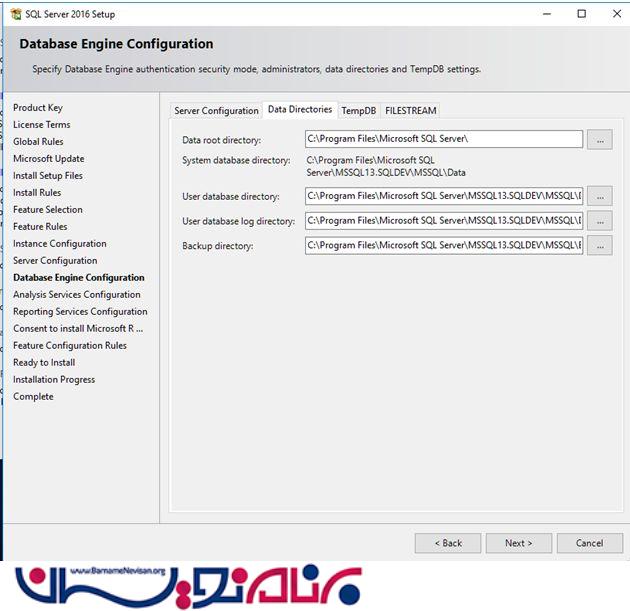Click inside the Data root directory field

click(443, 140)
